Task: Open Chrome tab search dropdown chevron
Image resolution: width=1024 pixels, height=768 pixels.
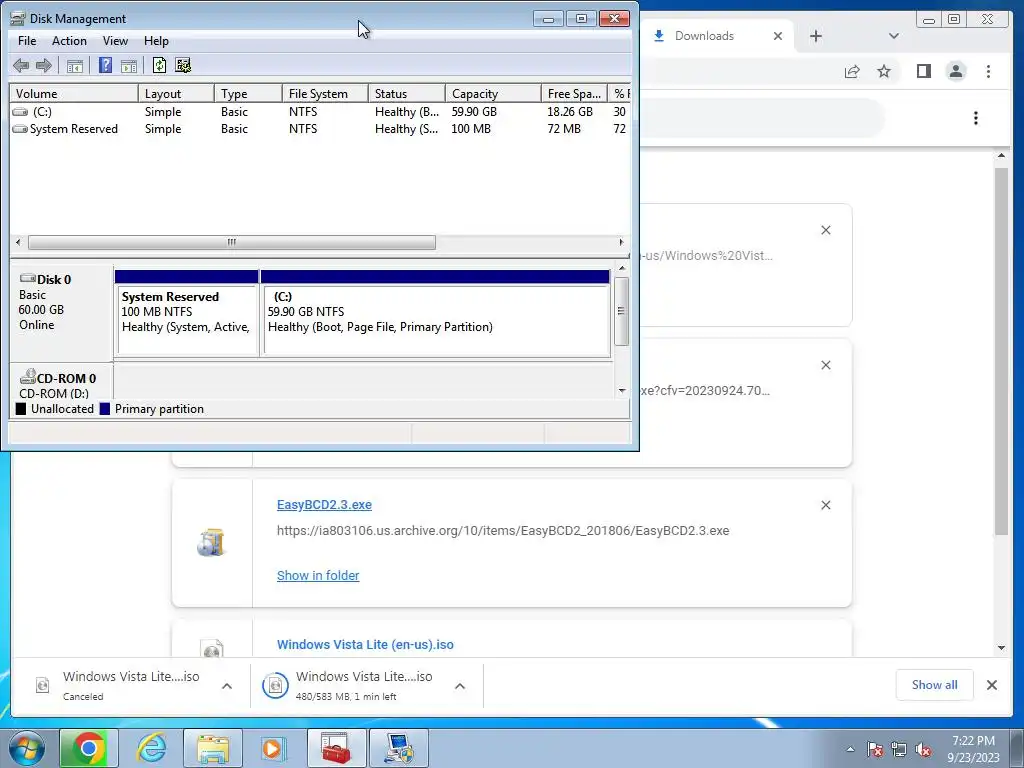Action: tap(894, 36)
